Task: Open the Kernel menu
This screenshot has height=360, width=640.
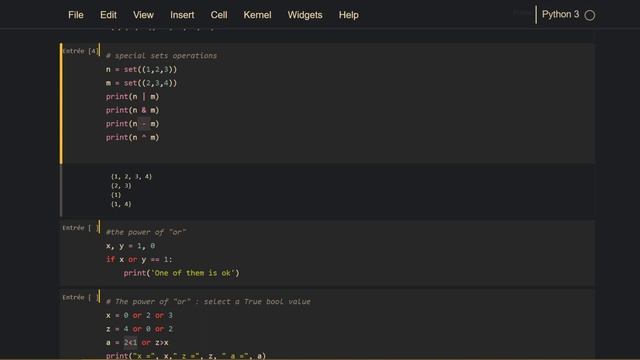Action: point(257,15)
